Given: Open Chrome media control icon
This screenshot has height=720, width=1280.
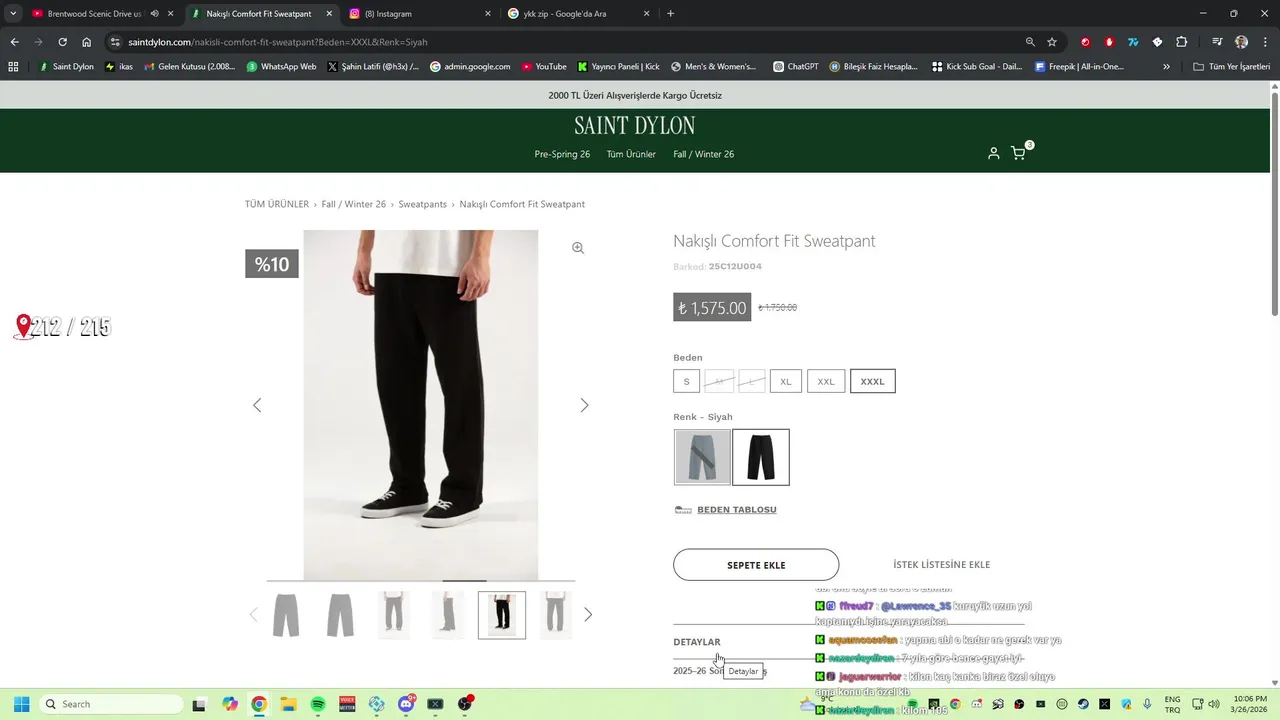Looking at the screenshot, I should click(x=1217, y=42).
